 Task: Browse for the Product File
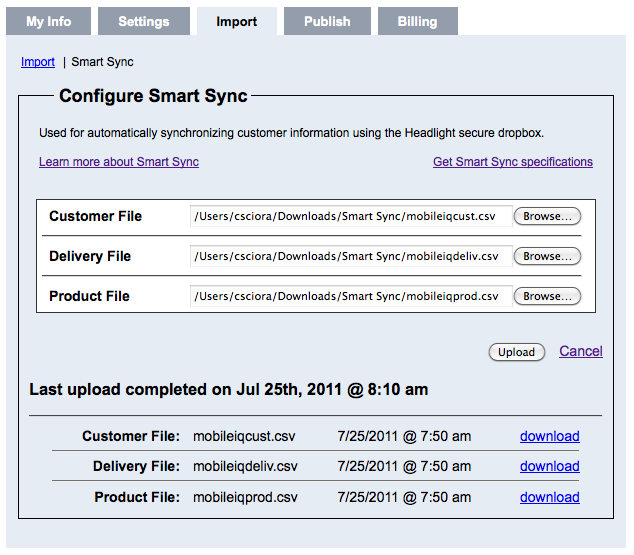547,296
